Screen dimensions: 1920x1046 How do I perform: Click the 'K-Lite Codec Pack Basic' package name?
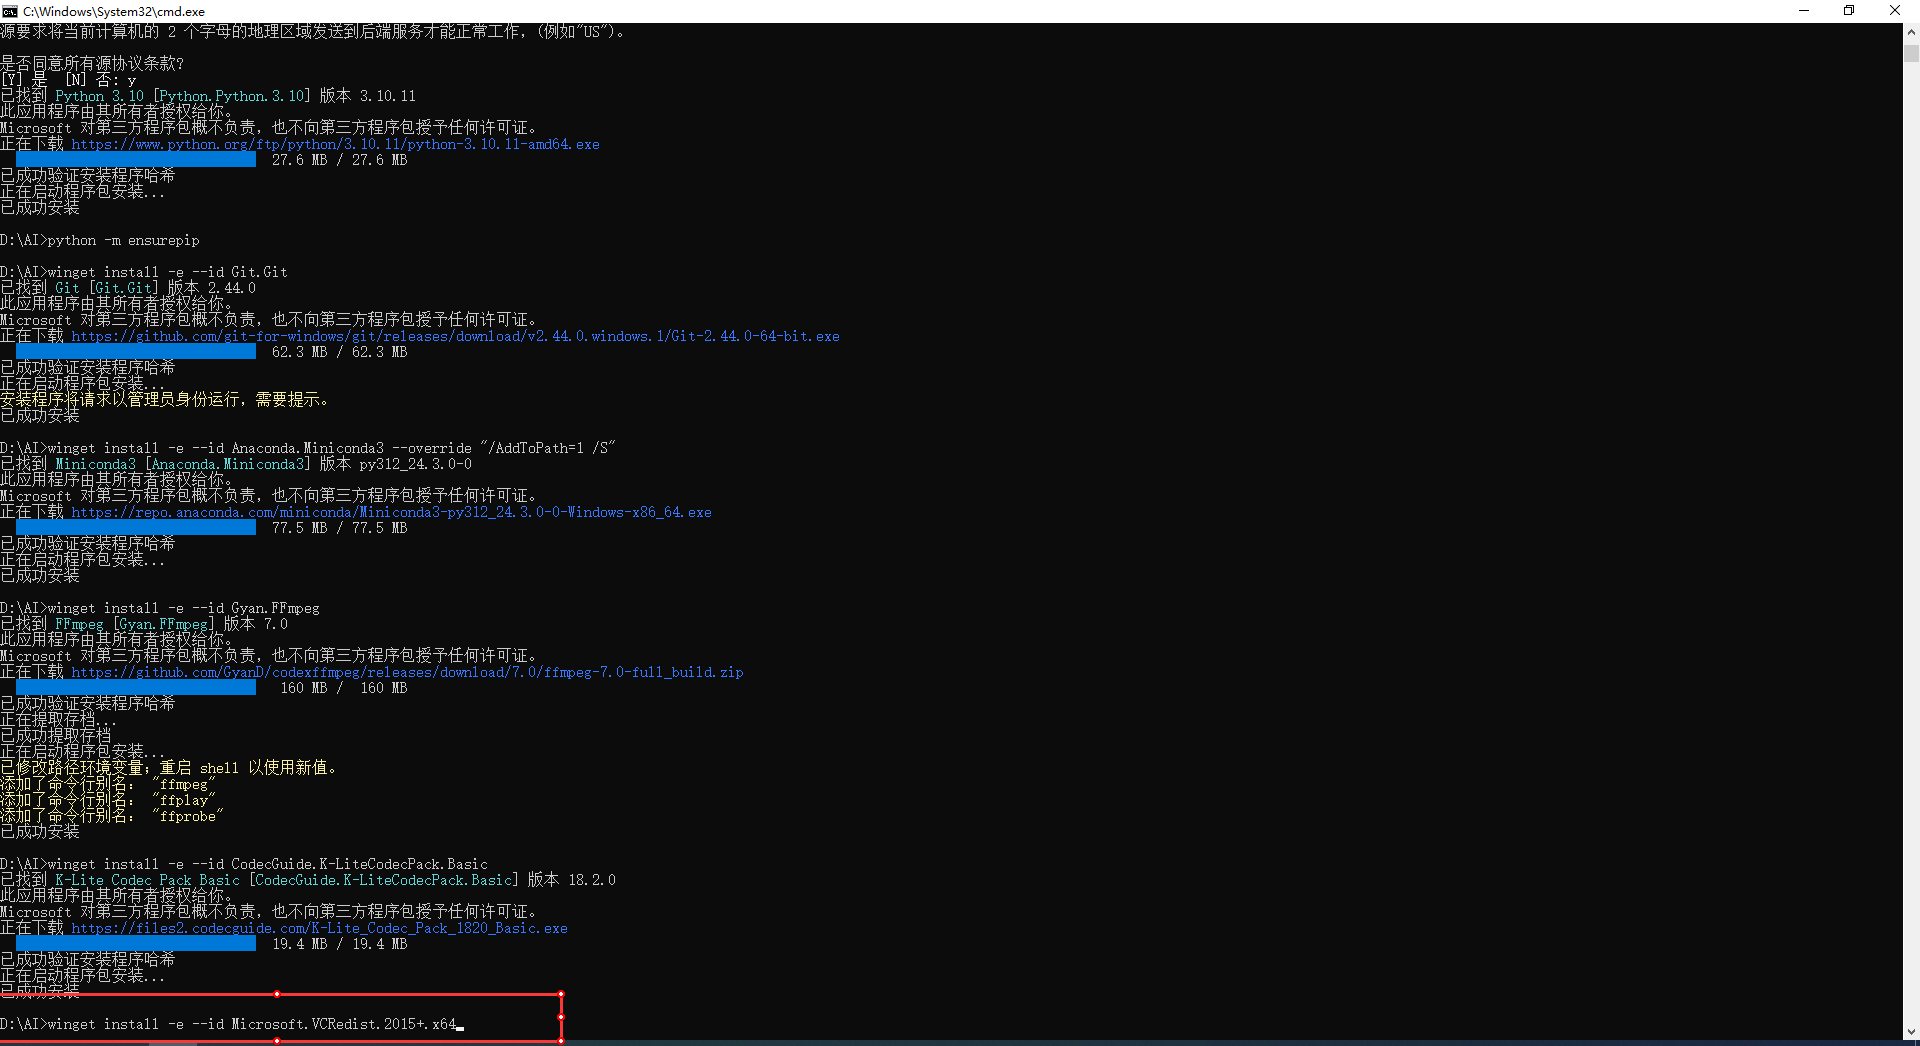[x=147, y=880]
